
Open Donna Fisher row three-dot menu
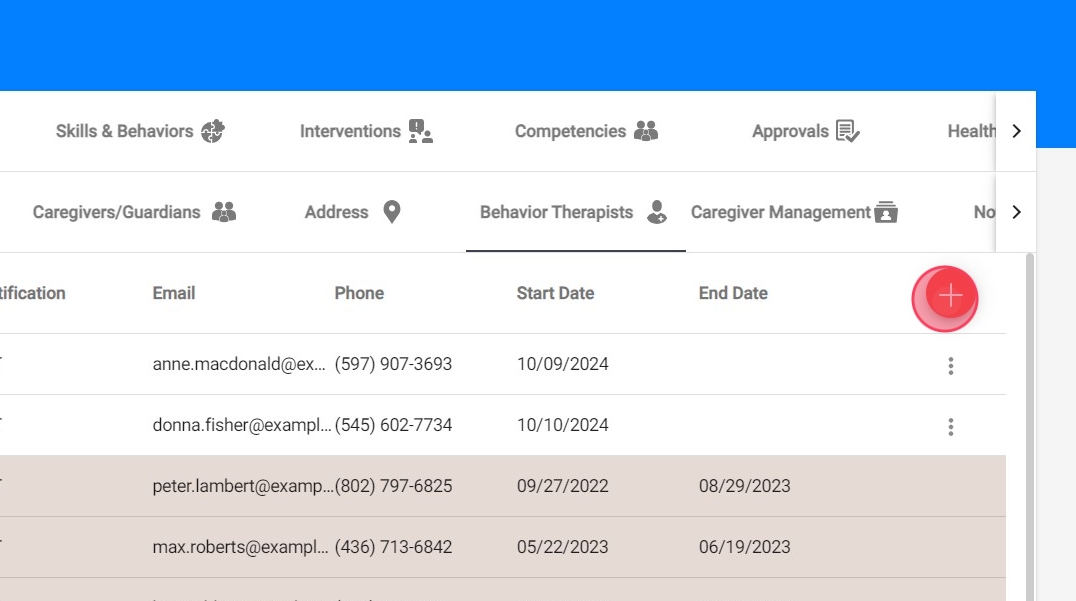click(x=950, y=427)
